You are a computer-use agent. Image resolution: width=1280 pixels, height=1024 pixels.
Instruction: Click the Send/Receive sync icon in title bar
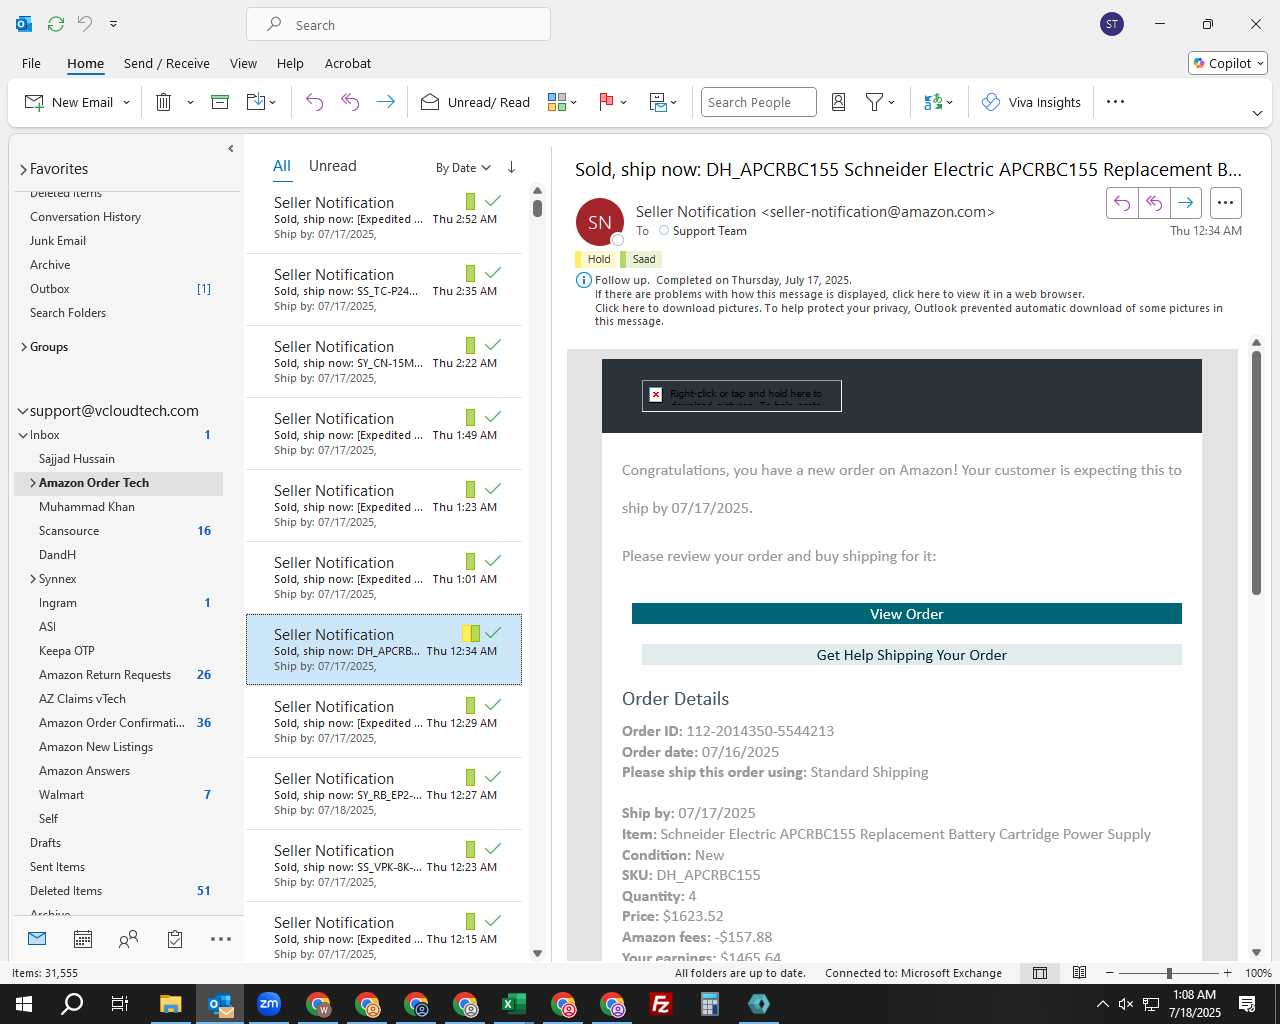tap(56, 23)
